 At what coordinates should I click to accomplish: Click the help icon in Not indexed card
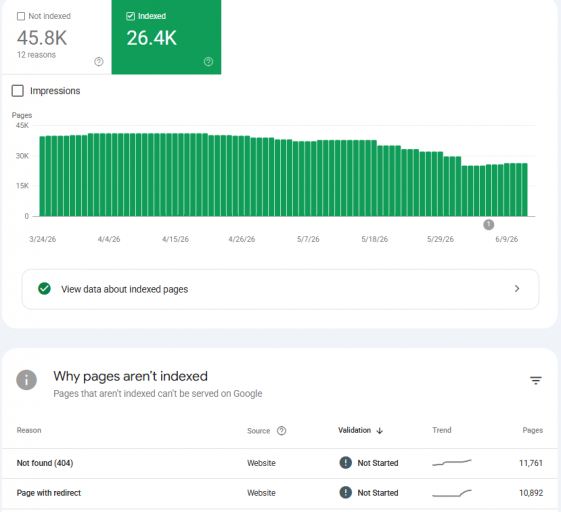99,62
